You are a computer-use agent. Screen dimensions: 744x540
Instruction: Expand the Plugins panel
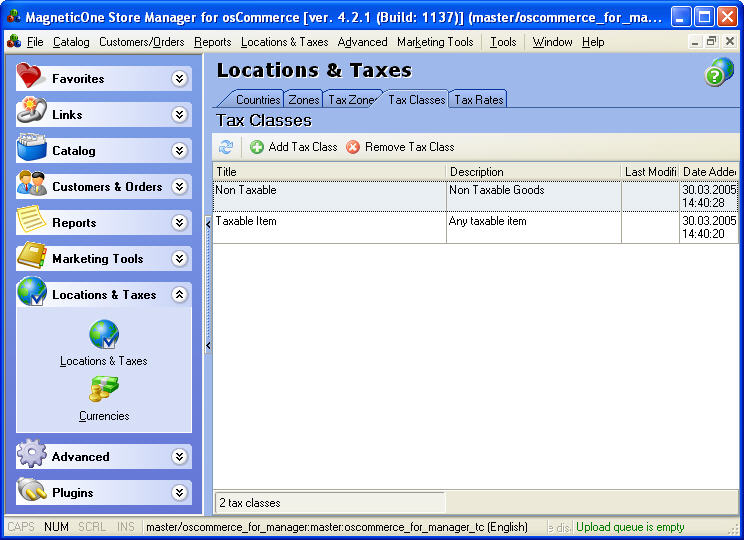pos(179,493)
